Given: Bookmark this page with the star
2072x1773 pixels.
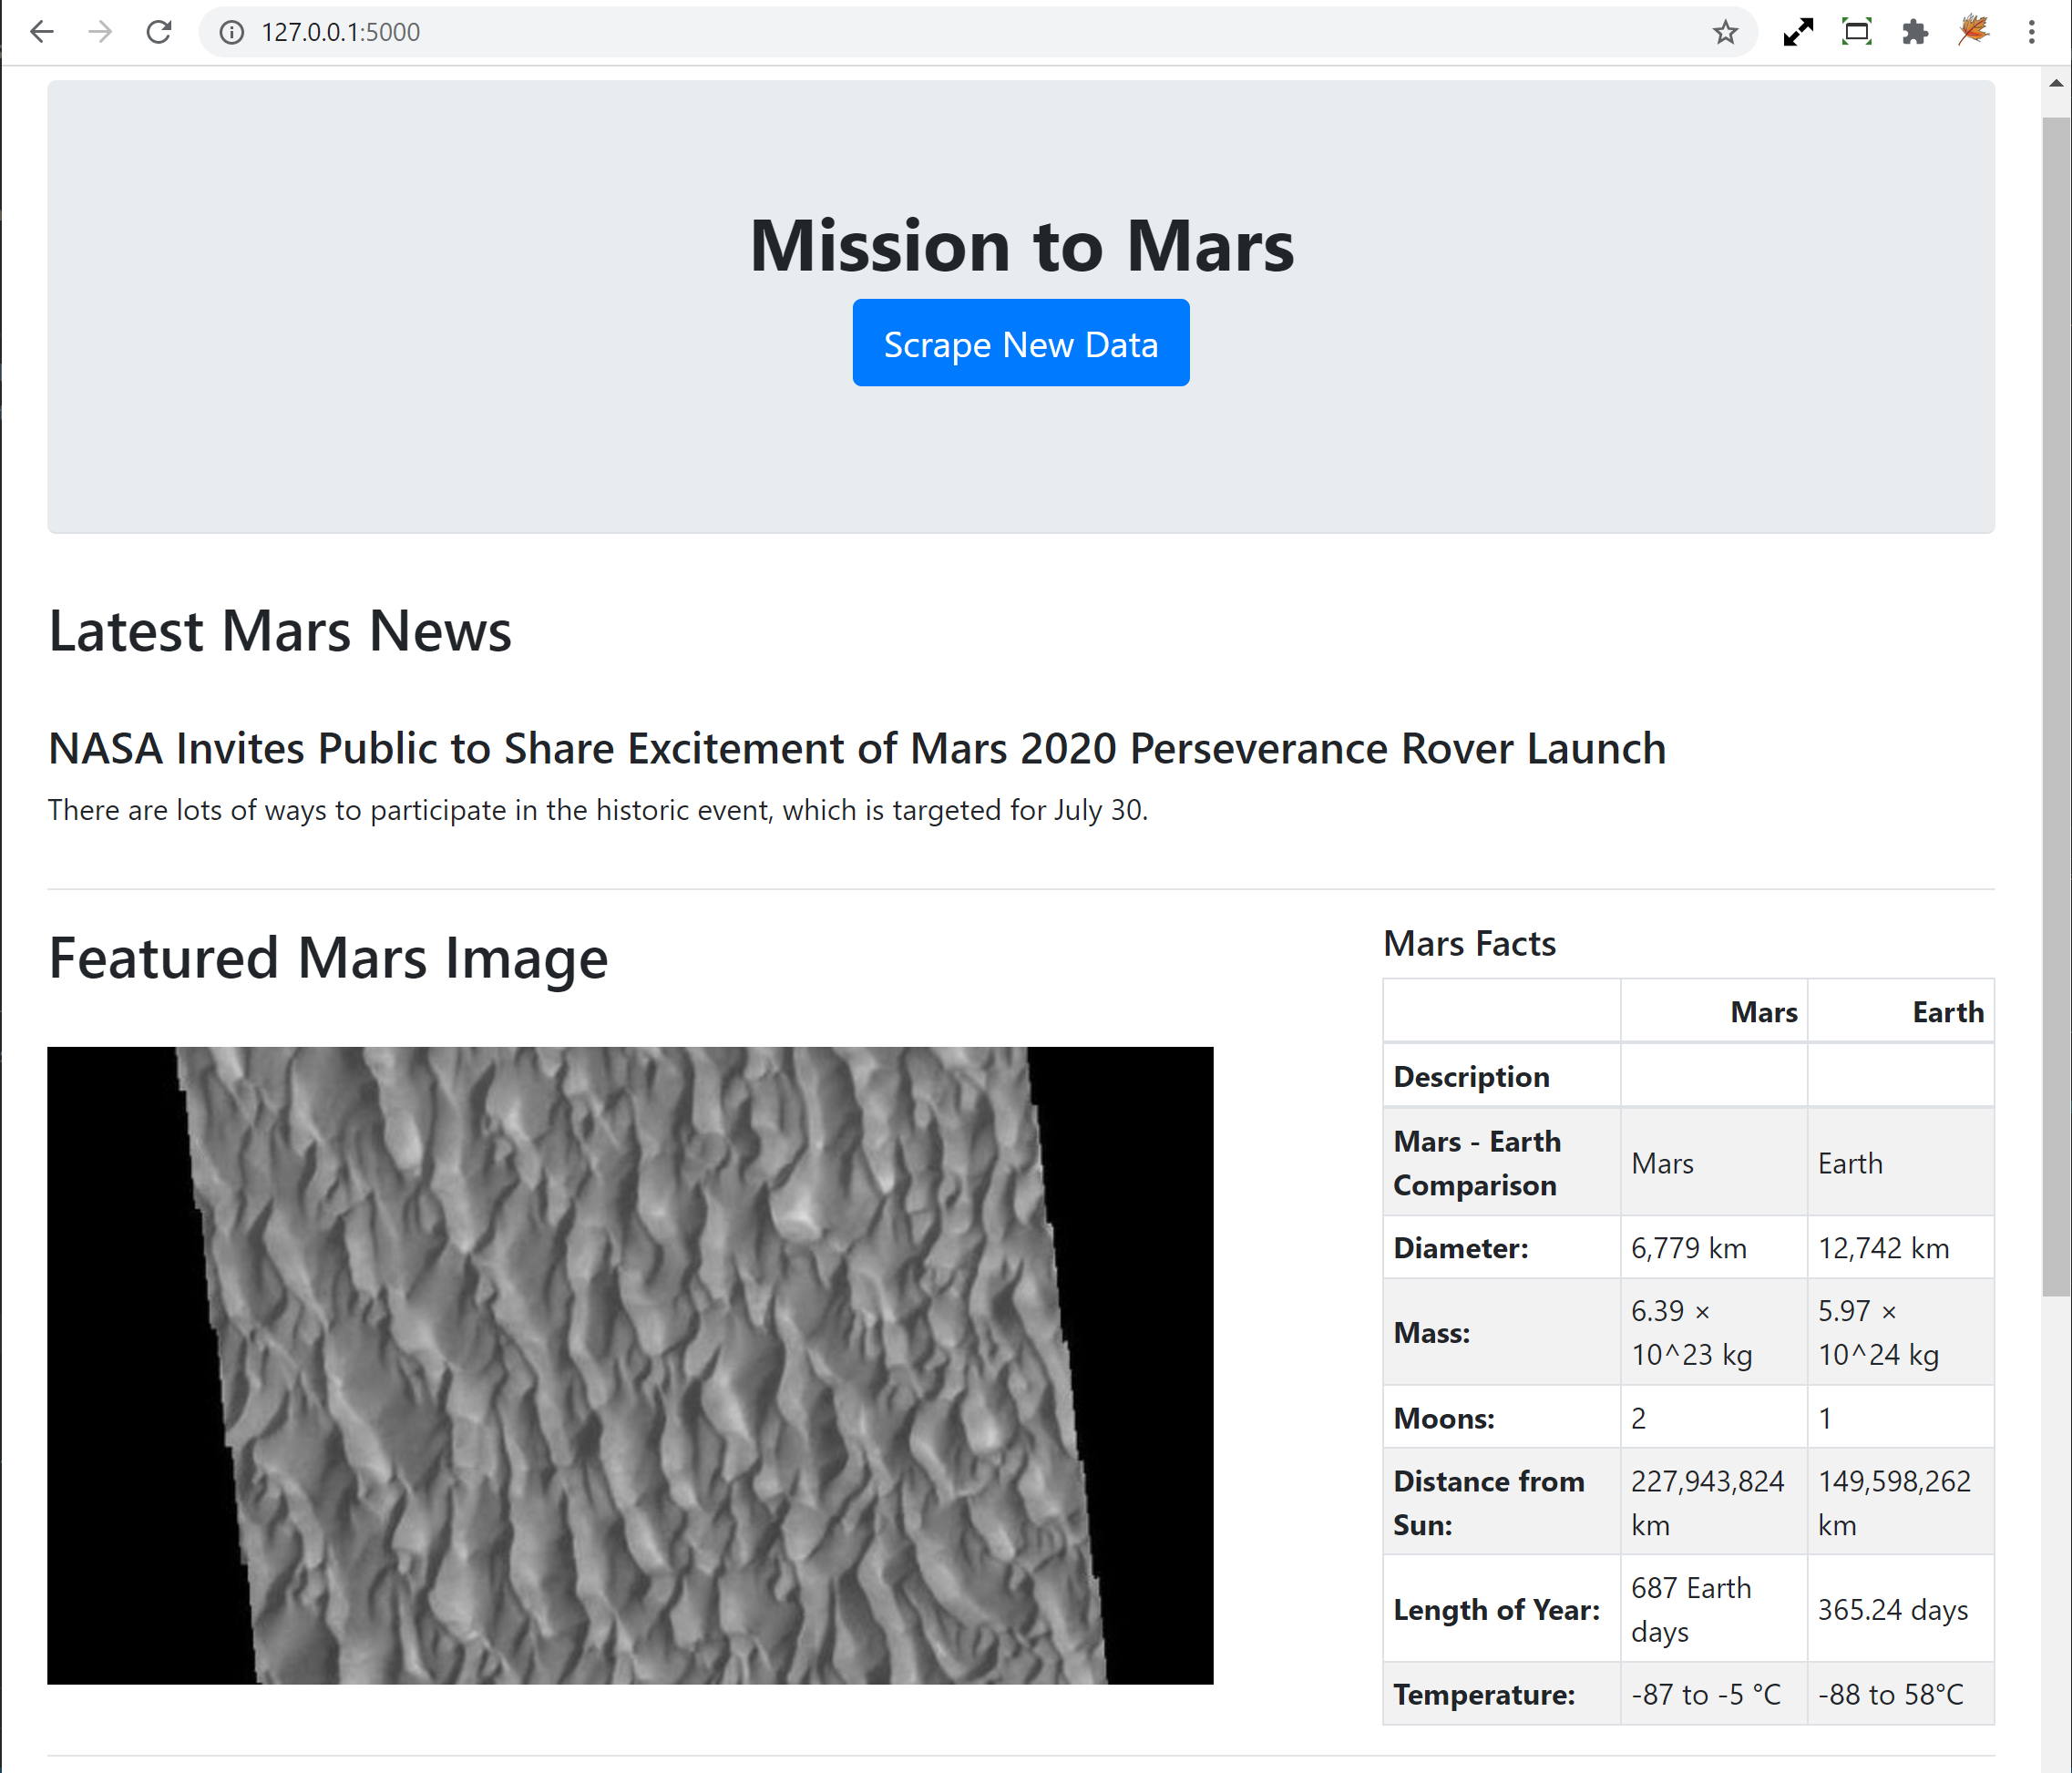Looking at the screenshot, I should (x=1726, y=32).
